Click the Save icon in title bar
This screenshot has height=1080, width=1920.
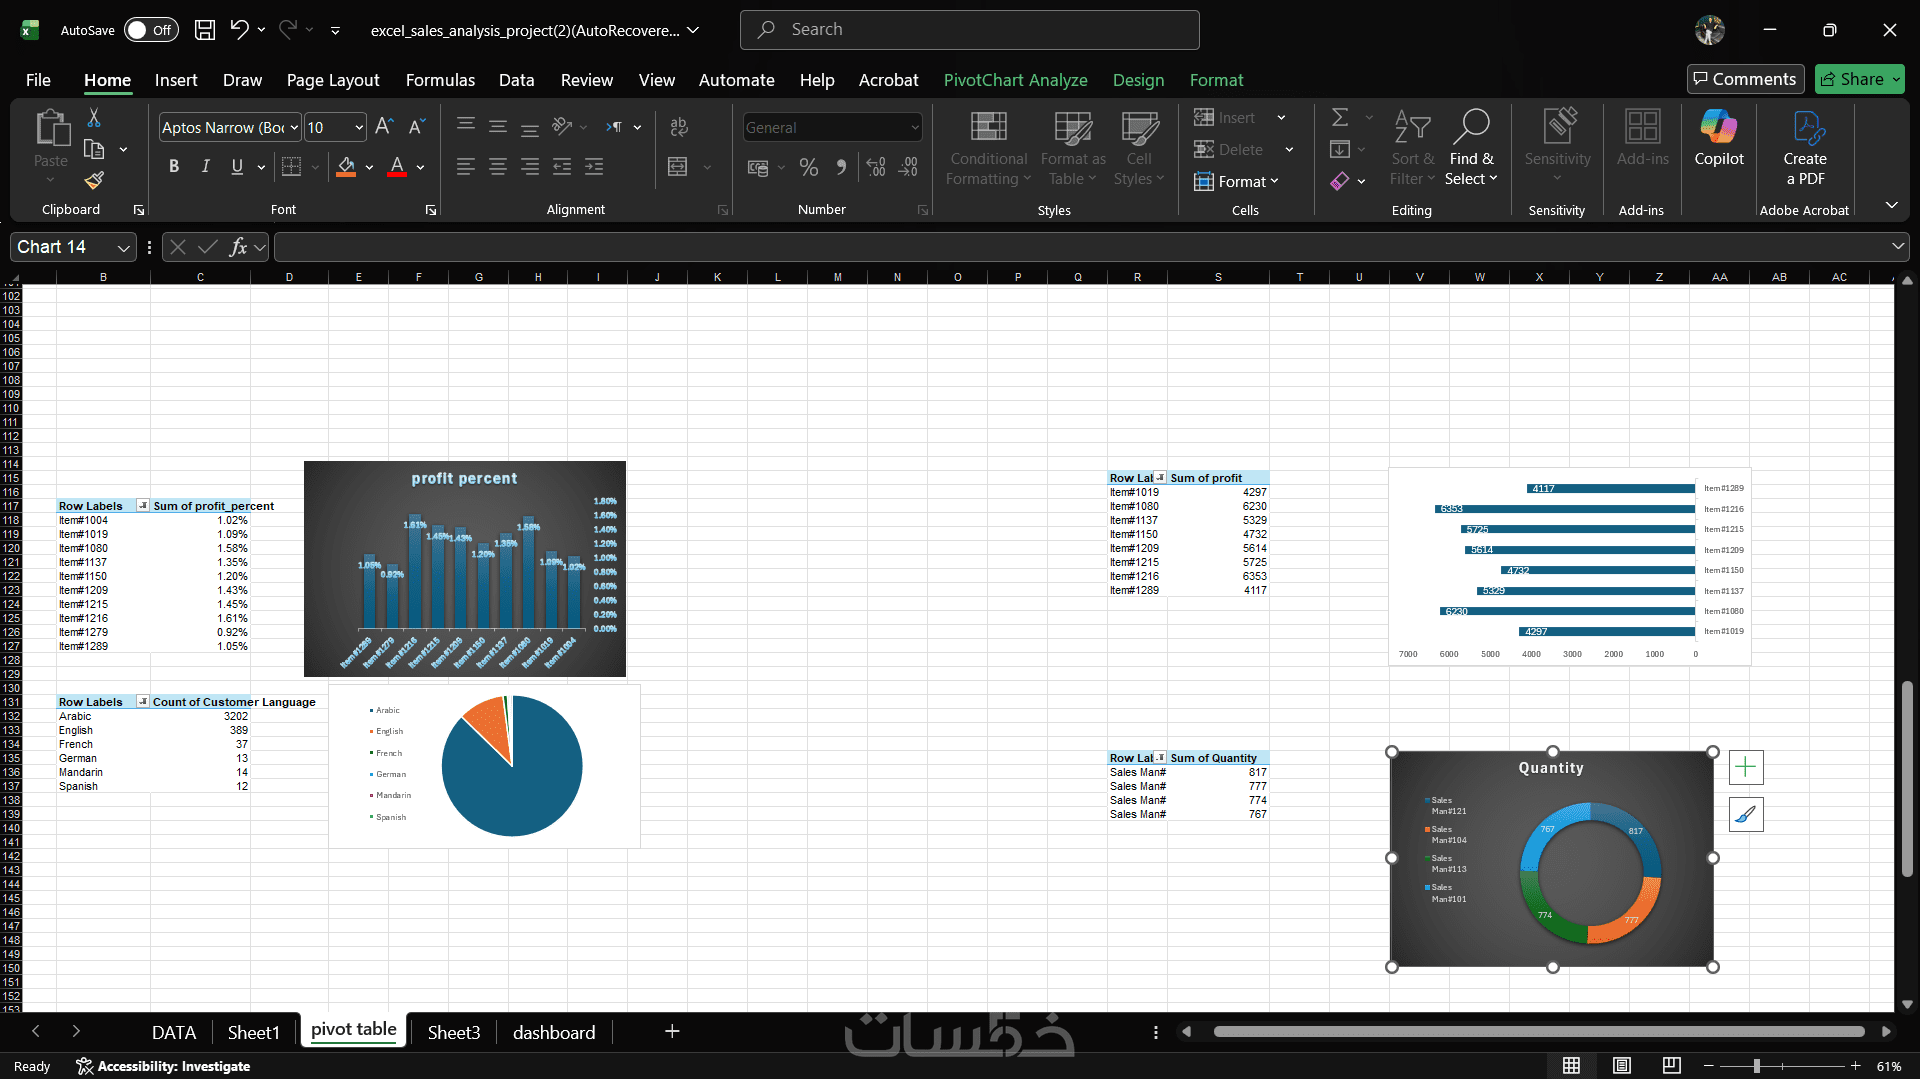[x=205, y=30]
